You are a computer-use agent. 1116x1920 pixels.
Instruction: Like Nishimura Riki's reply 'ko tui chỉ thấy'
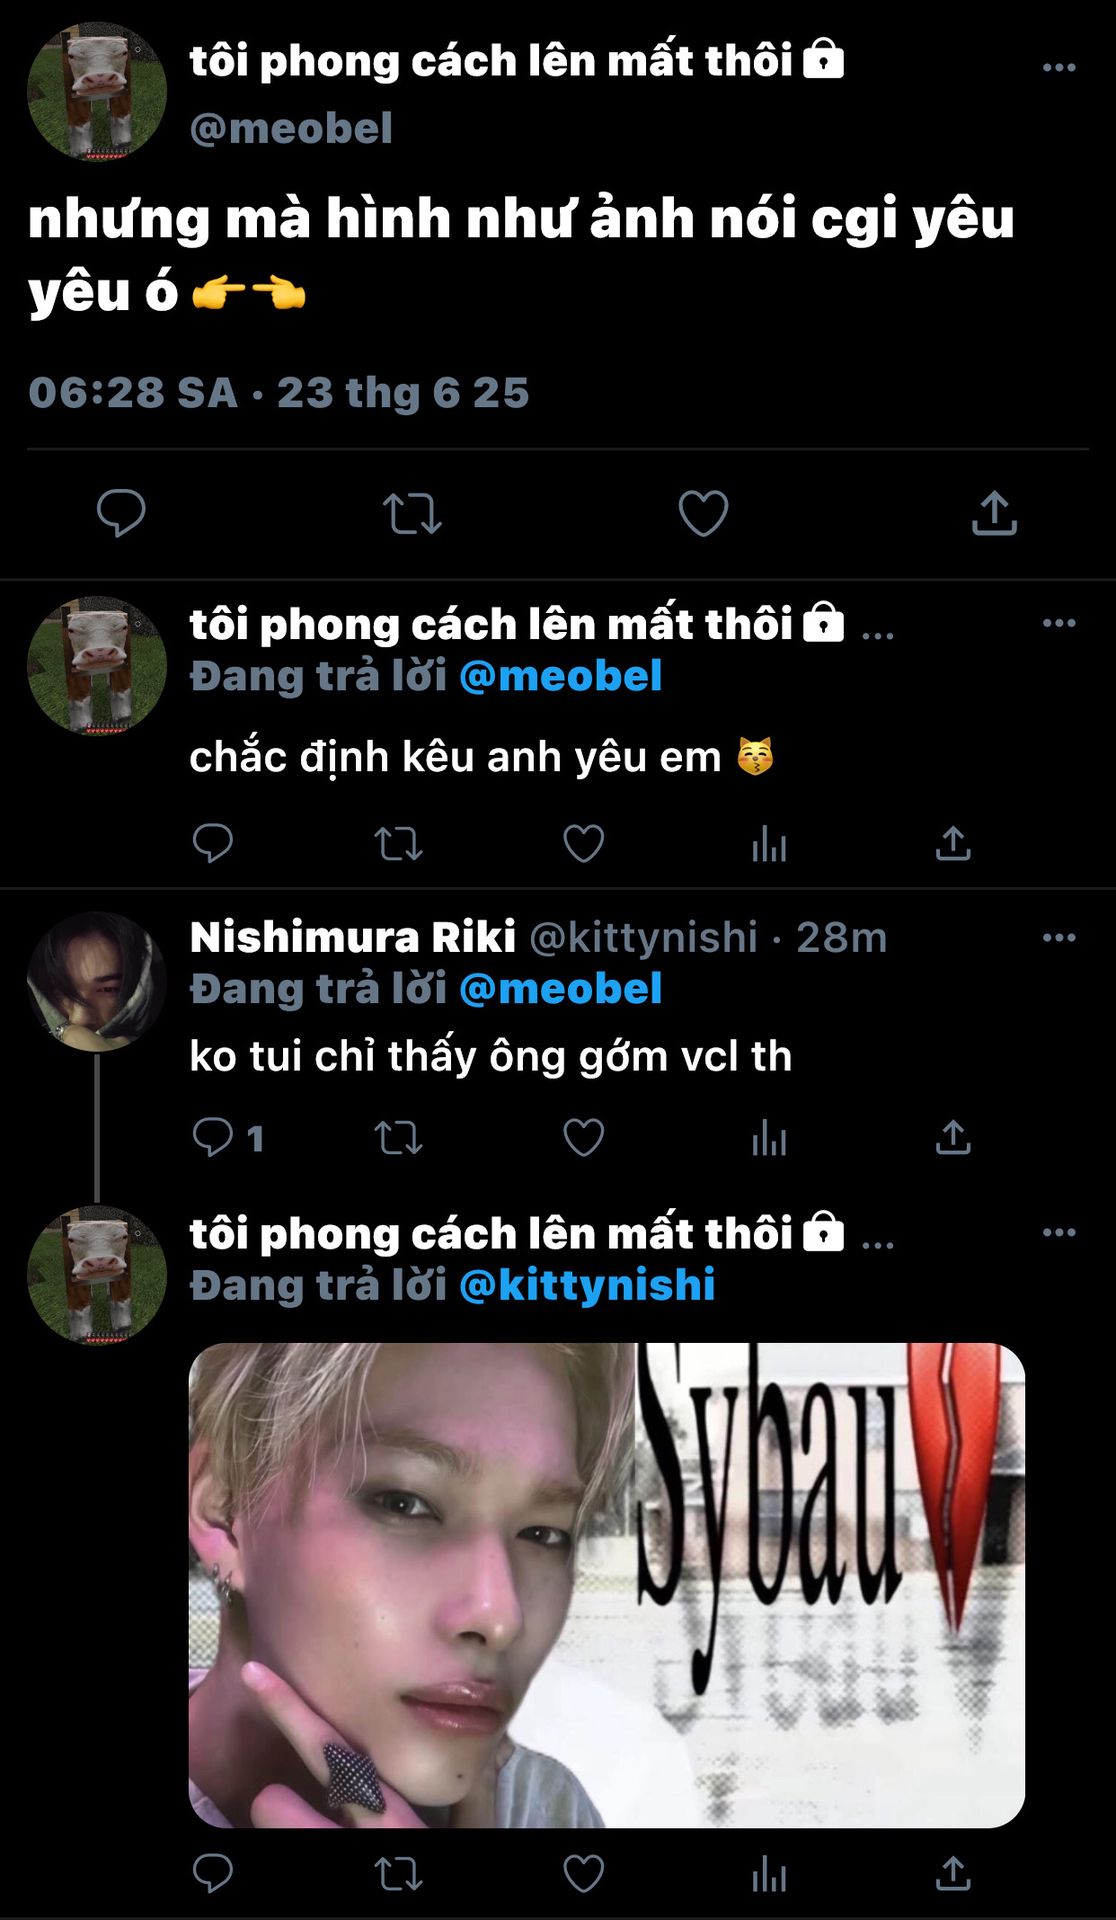tap(583, 1138)
